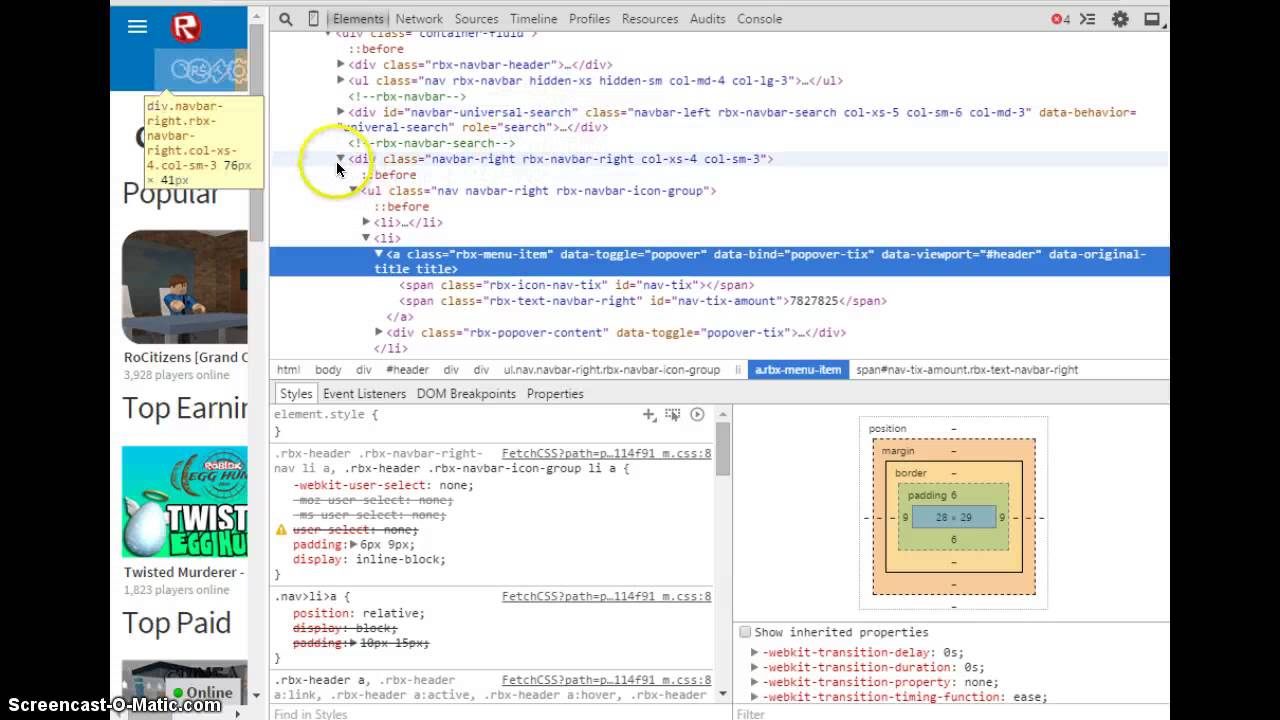1280x720 pixels.
Task: Open the Profiles panel tab
Action: pos(590,19)
